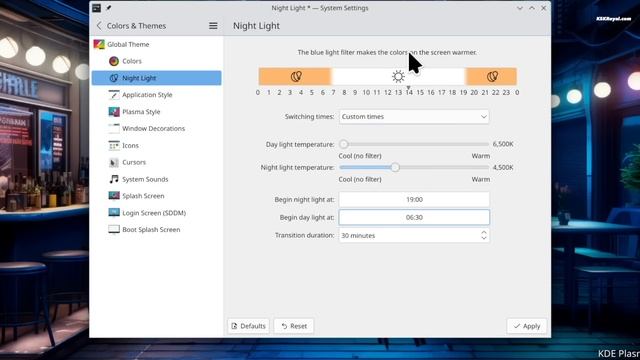The image size is (640, 360).
Task: Open Window Decorations page
Action: pos(157,129)
